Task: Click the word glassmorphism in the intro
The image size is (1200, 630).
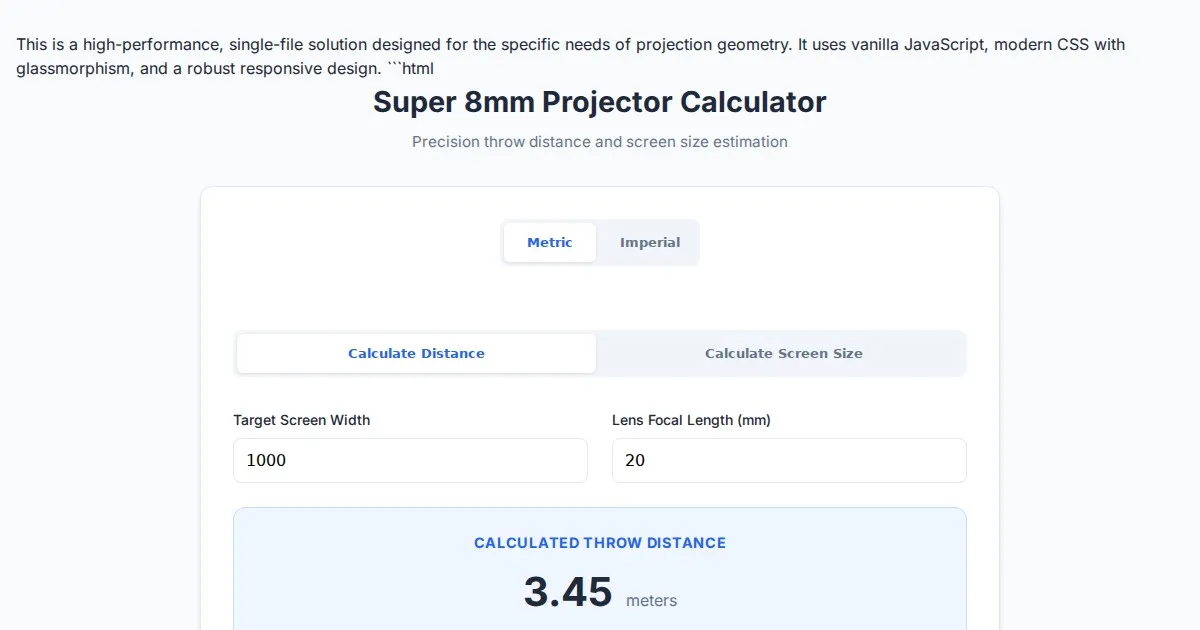Action: 73,69
